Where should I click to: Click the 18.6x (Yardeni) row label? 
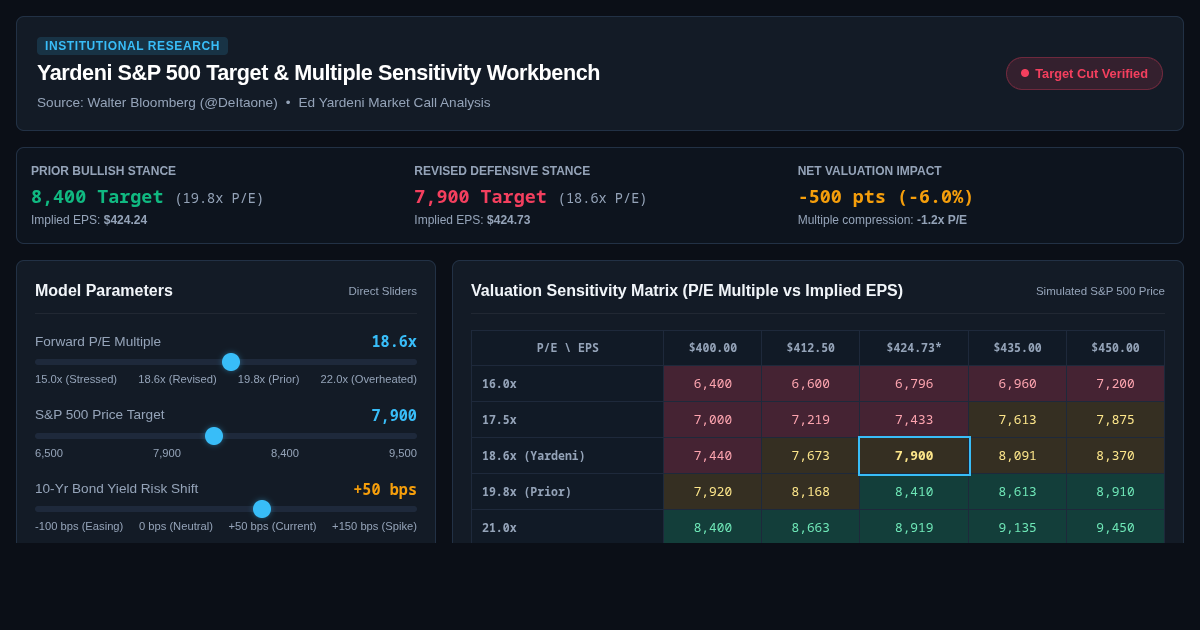(x=568, y=456)
